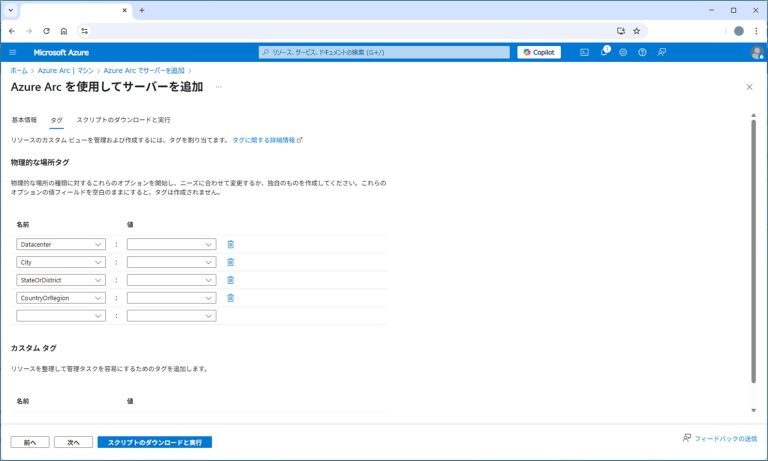The image size is (768, 461).
Task: Open the Azure portal hamburger menu
Action: coord(13,52)
